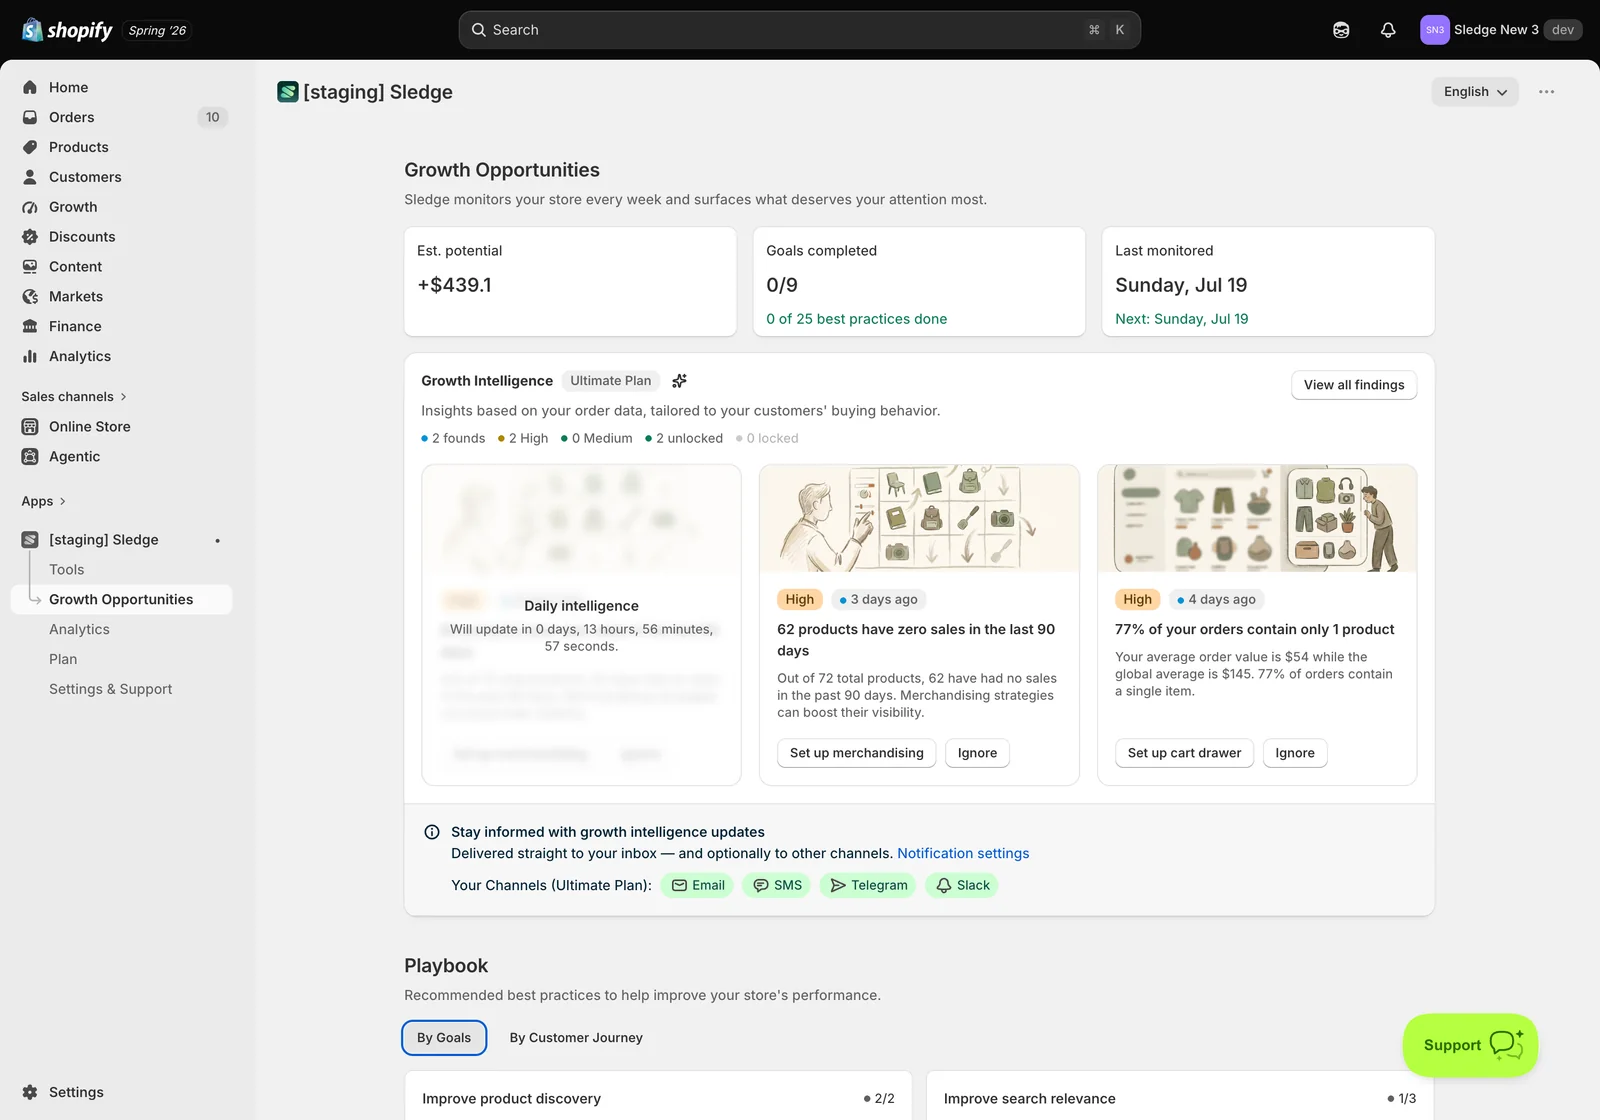The height and width of the screenshot is (1120, 1600).
Task: Click the Customers person icon
Action: (30, 177)
